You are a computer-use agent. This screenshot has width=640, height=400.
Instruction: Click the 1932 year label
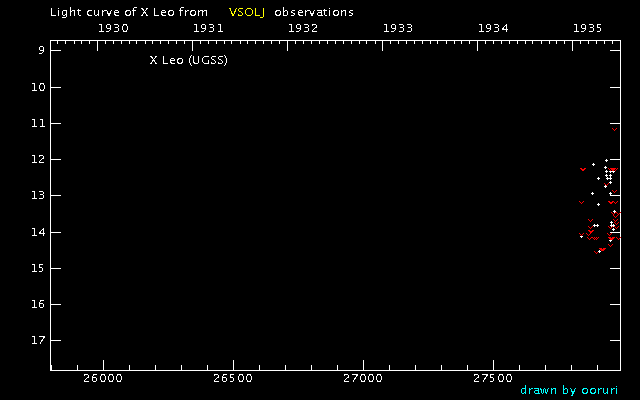(x=303, y=28)
